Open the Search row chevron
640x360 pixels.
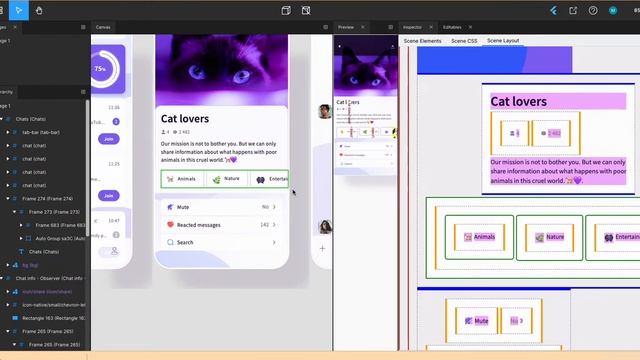click(274, 242)
